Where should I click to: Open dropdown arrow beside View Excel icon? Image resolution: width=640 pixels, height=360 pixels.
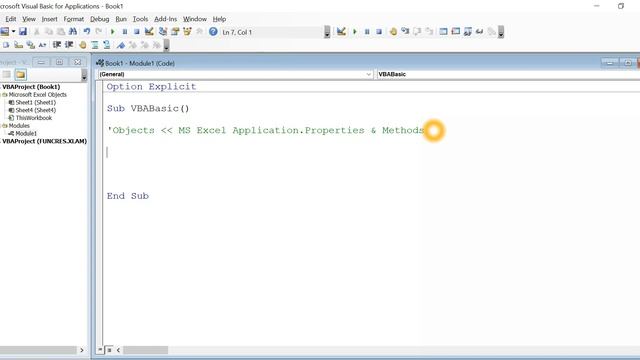[x=13, y=31]
